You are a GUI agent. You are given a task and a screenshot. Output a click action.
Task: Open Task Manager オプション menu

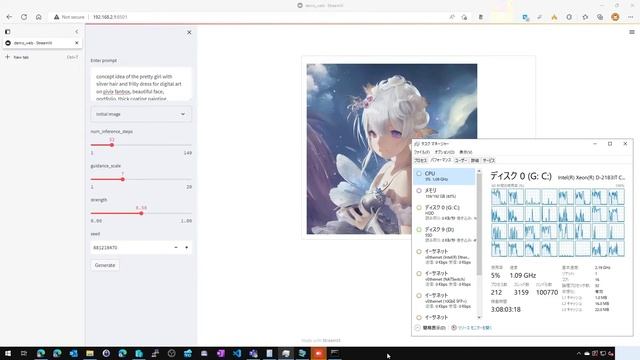pos(444,152)
